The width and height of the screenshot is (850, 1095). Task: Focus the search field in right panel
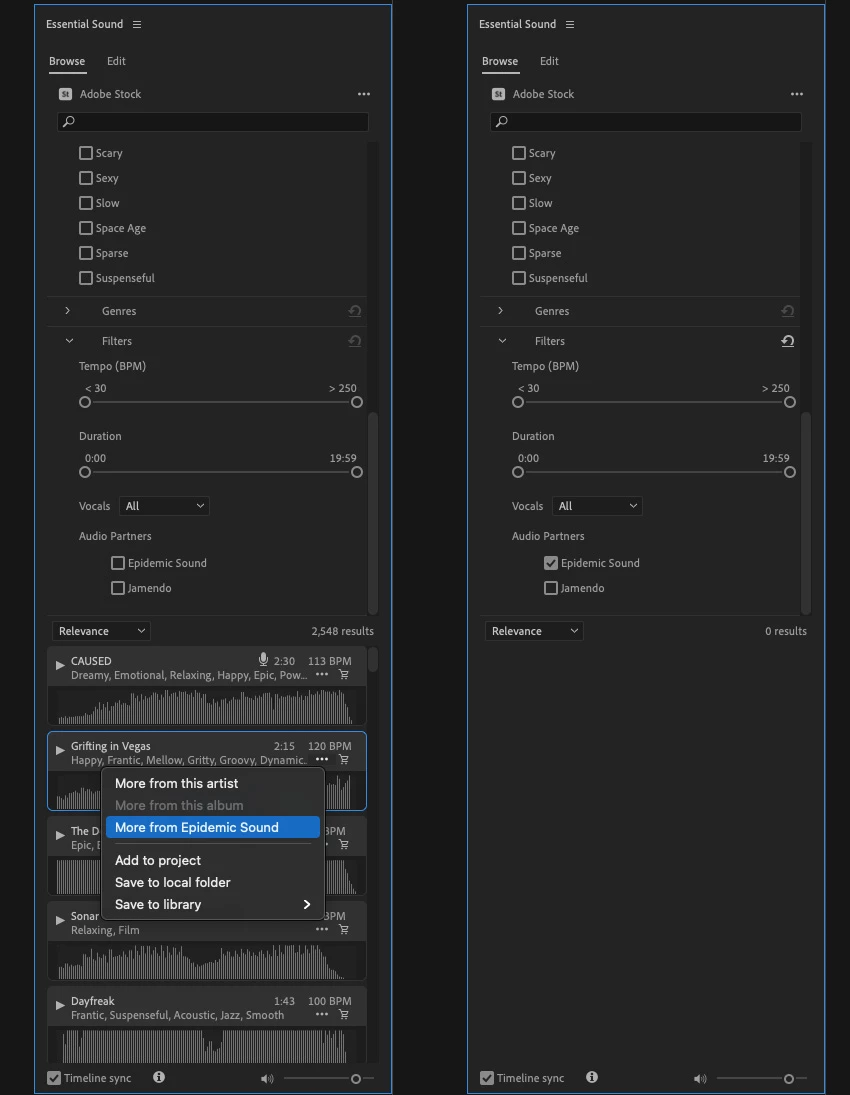coord(646,122)
